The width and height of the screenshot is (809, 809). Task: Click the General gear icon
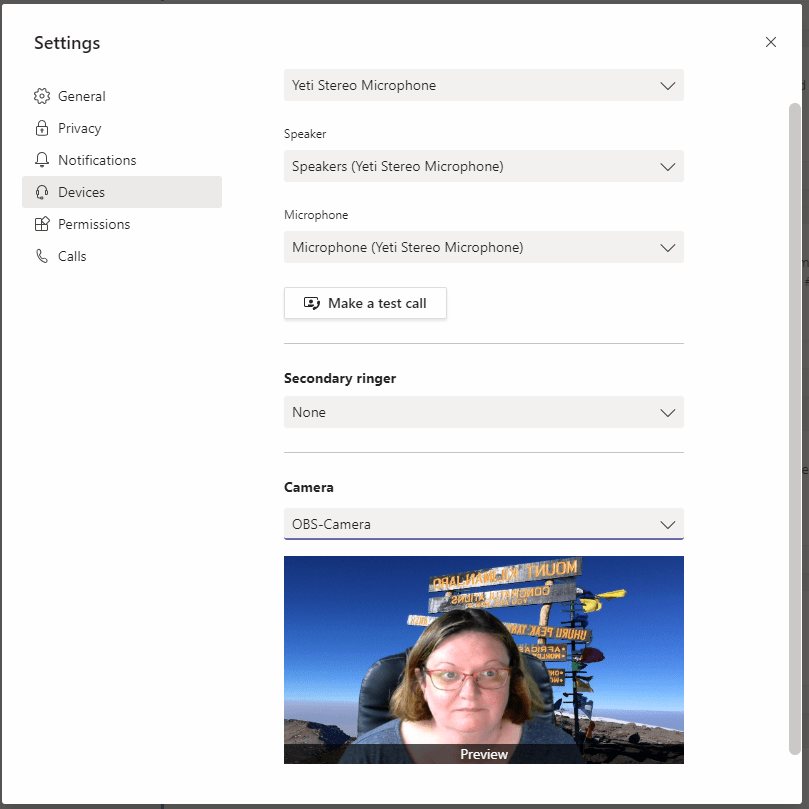[x=42, y=96]
